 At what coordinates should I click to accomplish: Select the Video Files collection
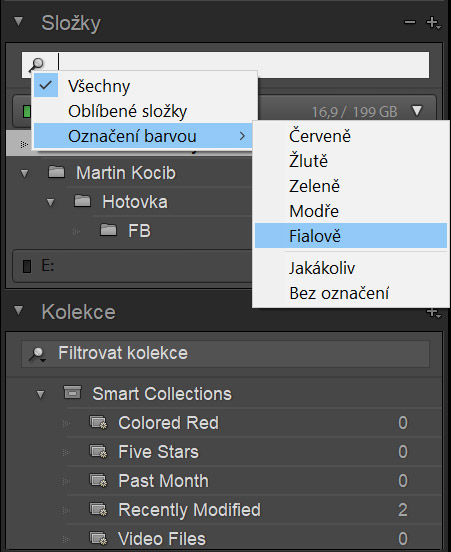(x=162, y=539)
